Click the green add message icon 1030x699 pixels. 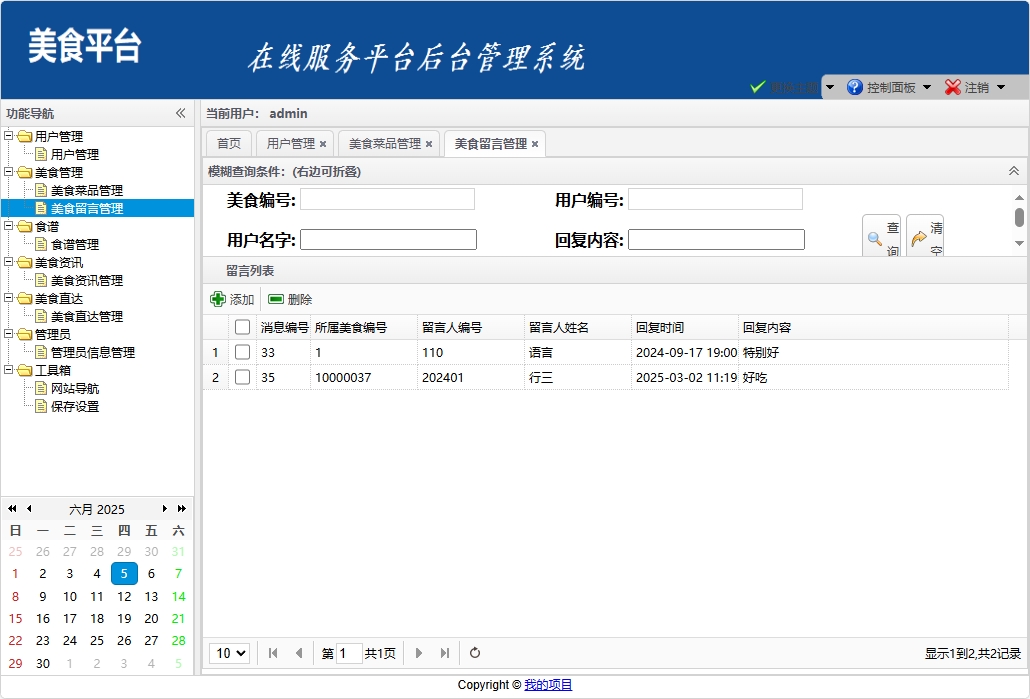pos(218,299)
